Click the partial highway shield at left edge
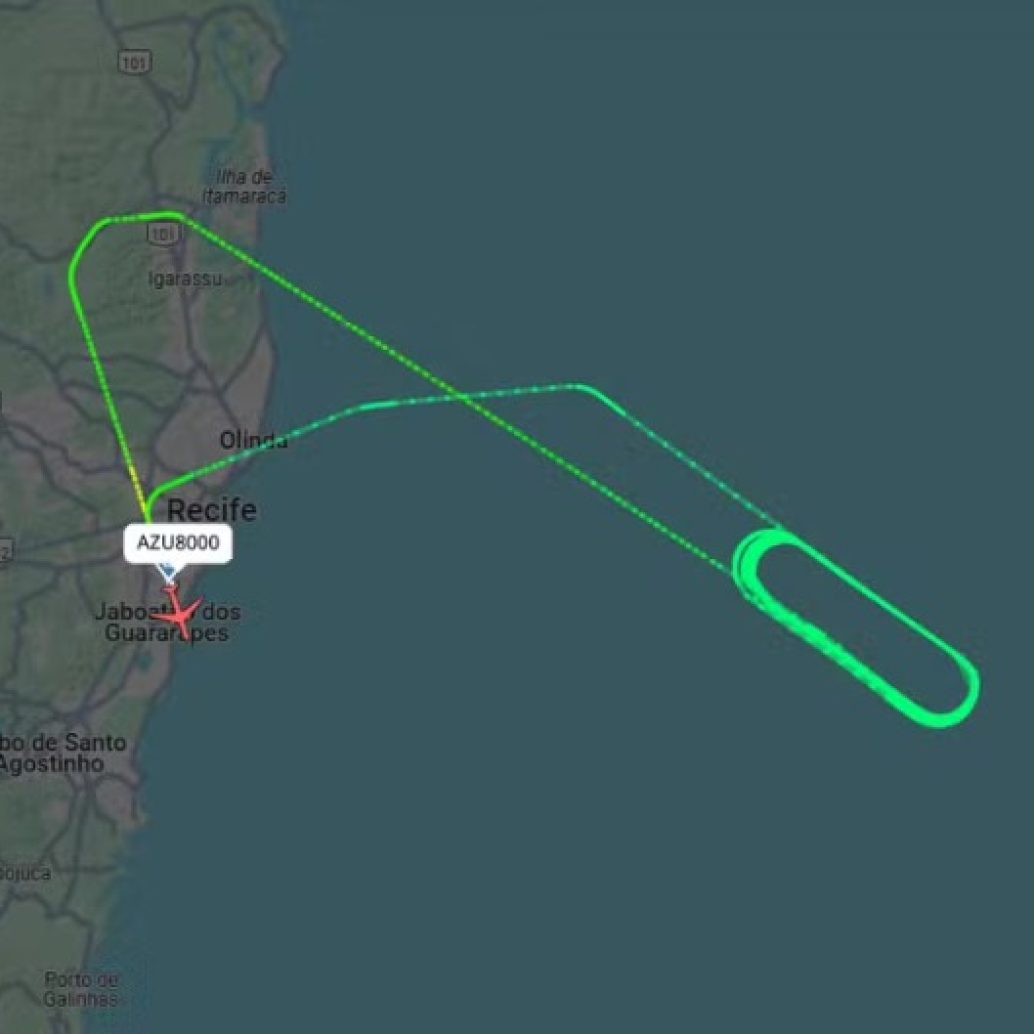This screenshot has width=1034, height=1034. pos(5,552)
